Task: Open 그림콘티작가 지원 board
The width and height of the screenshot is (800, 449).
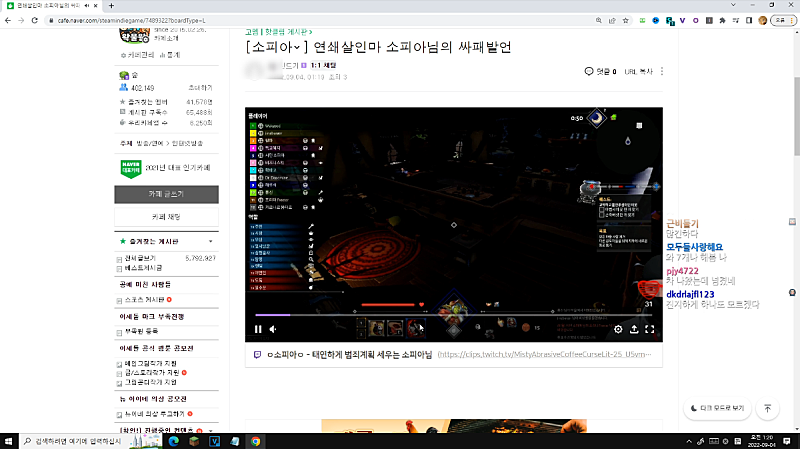Action: click(x=151, y=382)
